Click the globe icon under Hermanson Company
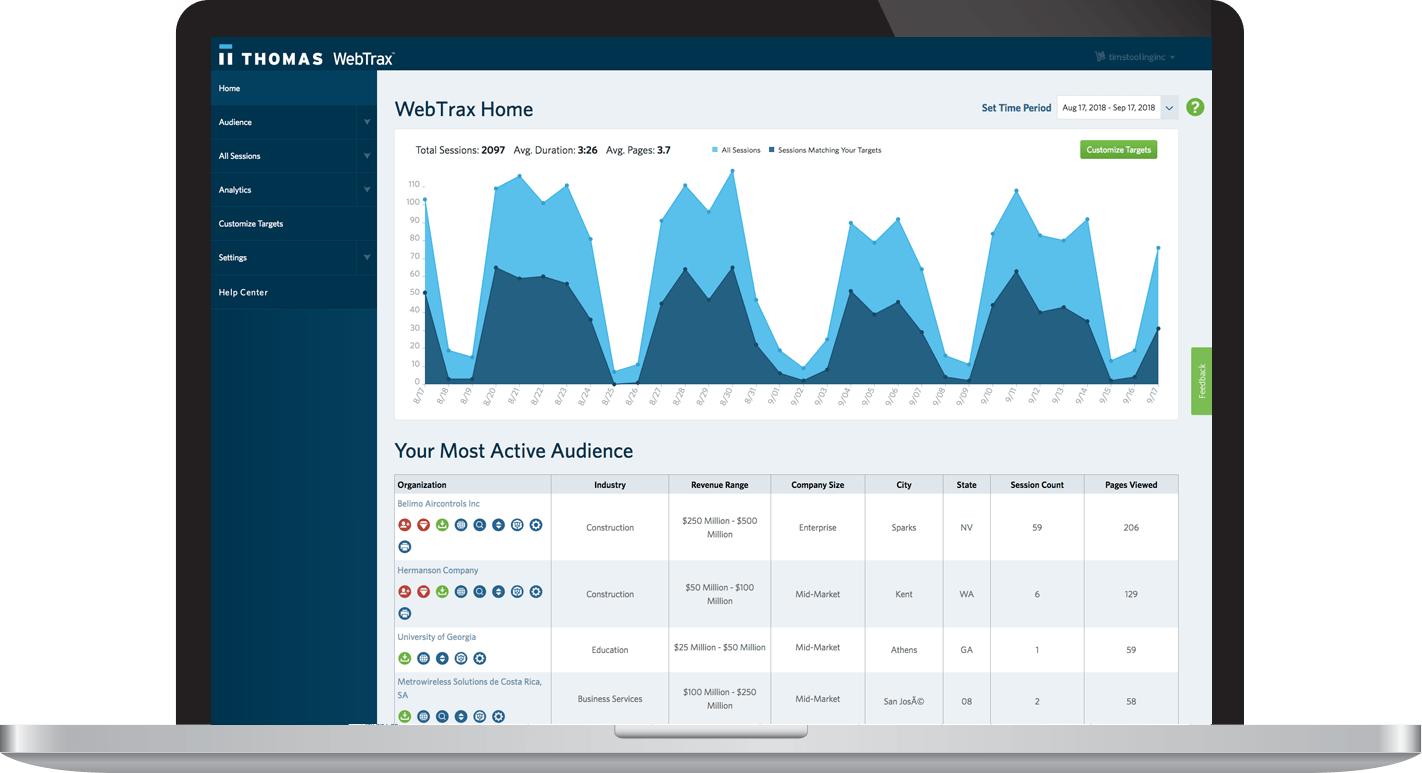 (461, 592)
